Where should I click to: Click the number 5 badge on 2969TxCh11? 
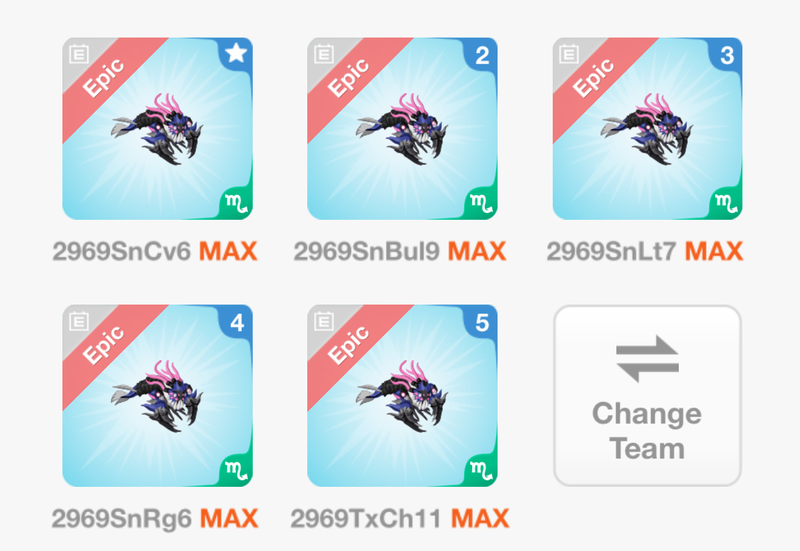(x=482, y=322)
